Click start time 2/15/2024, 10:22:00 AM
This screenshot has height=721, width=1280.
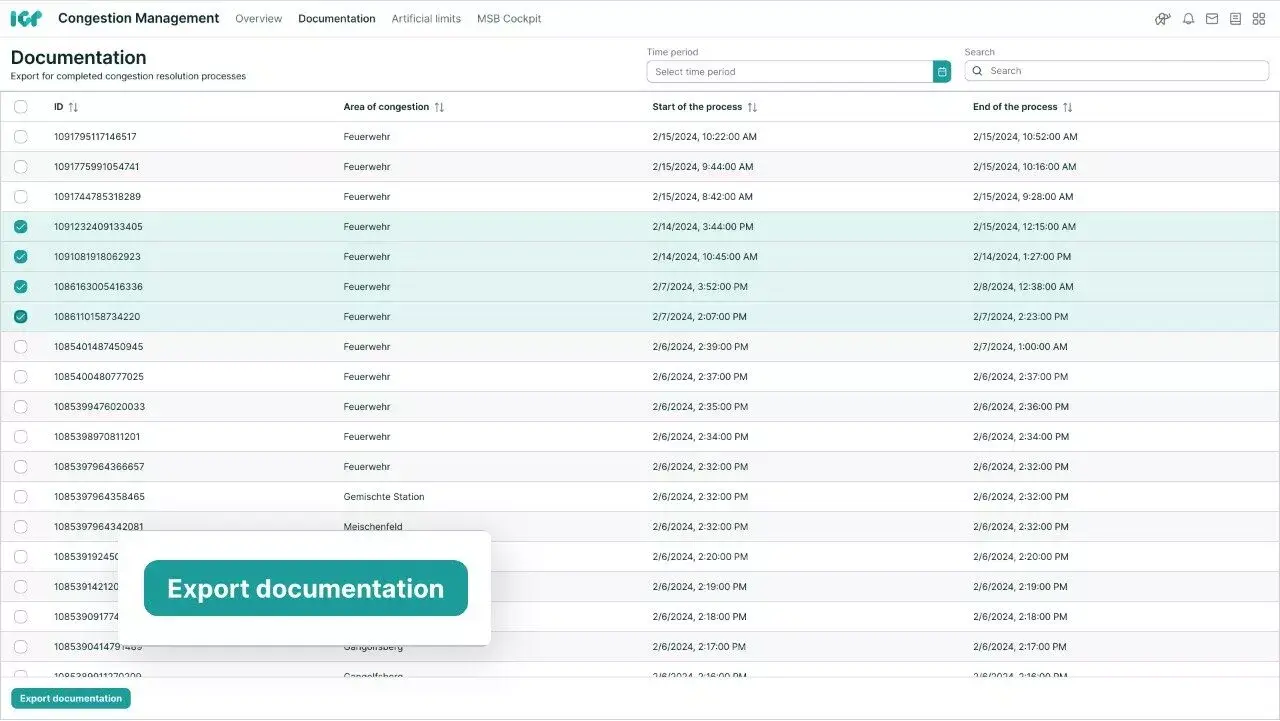(704, 137)
